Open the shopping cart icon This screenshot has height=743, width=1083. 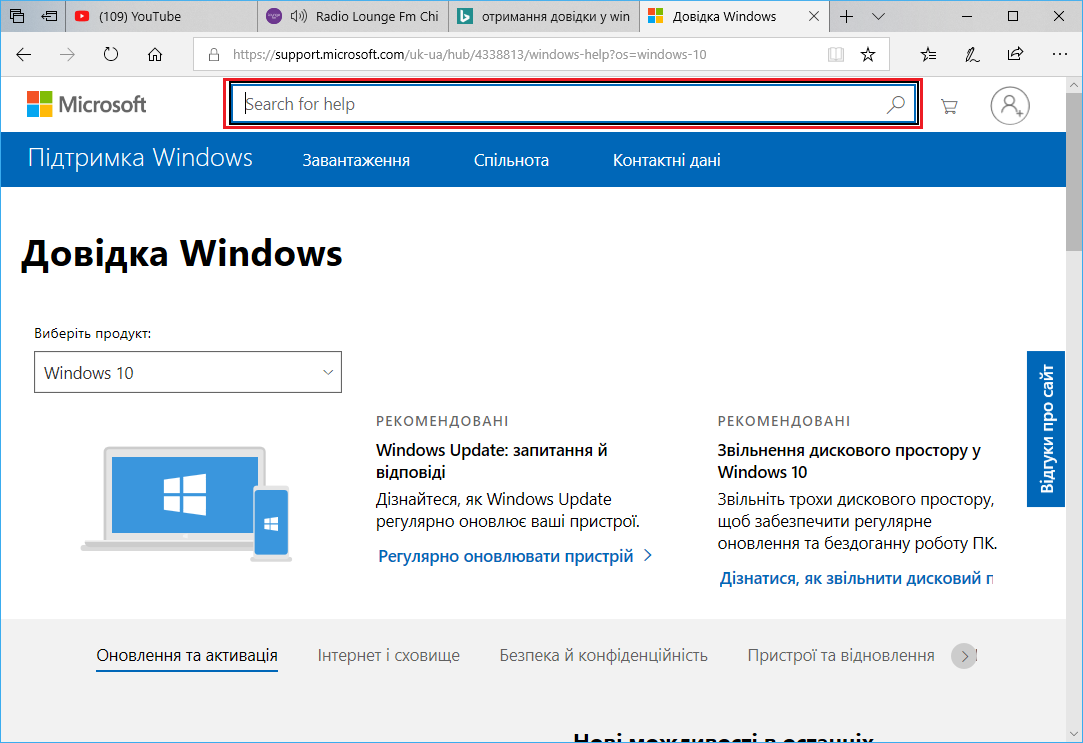point(949,106)
